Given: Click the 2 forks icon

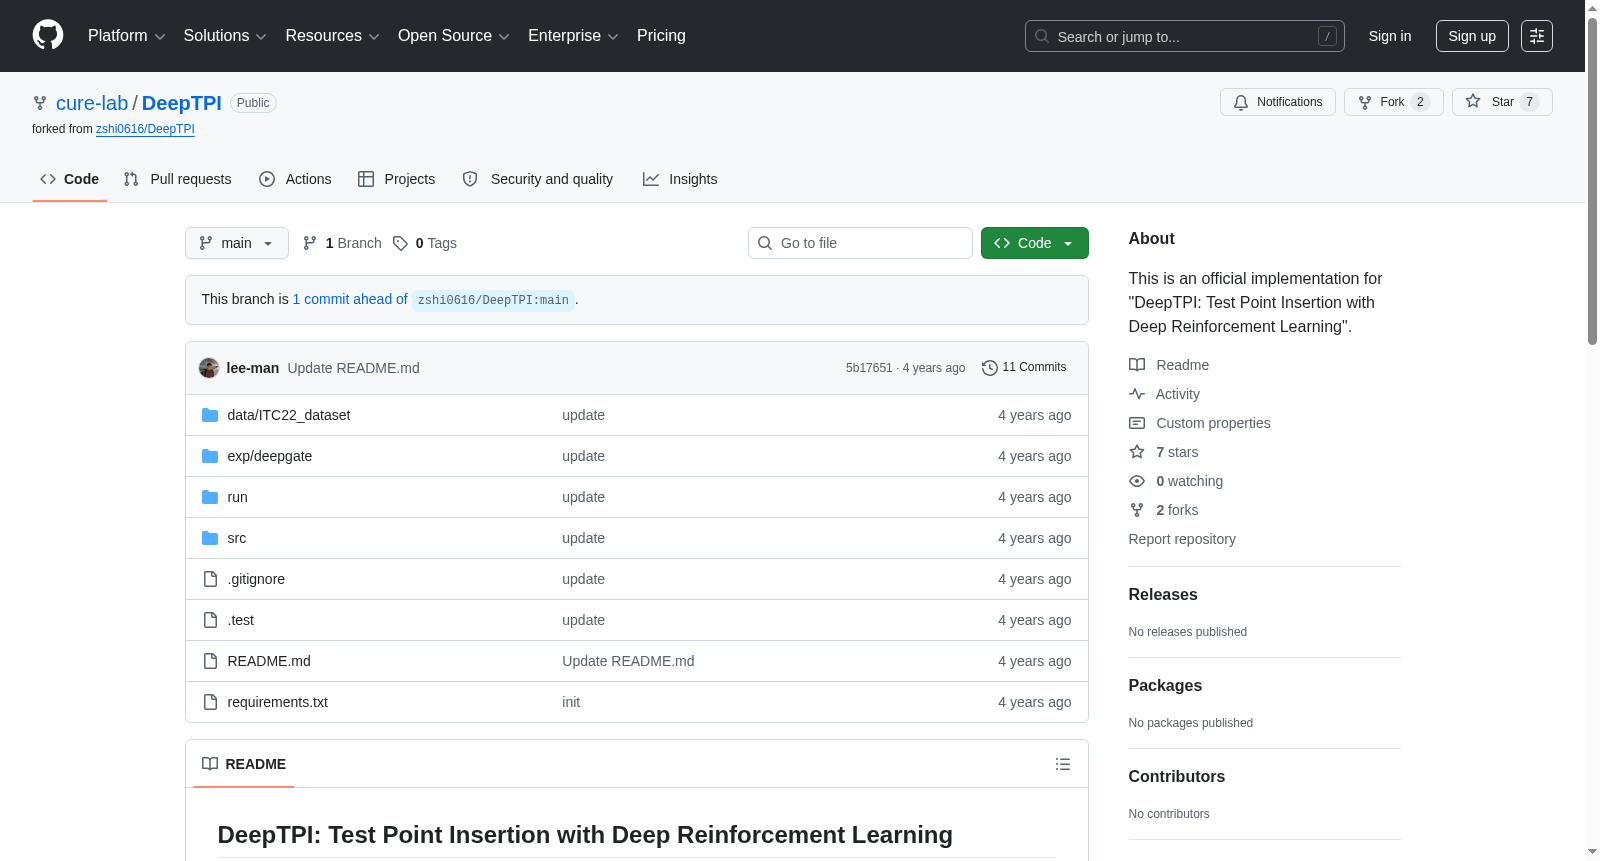Looking at the screenshot, I should coord(1137,510).
